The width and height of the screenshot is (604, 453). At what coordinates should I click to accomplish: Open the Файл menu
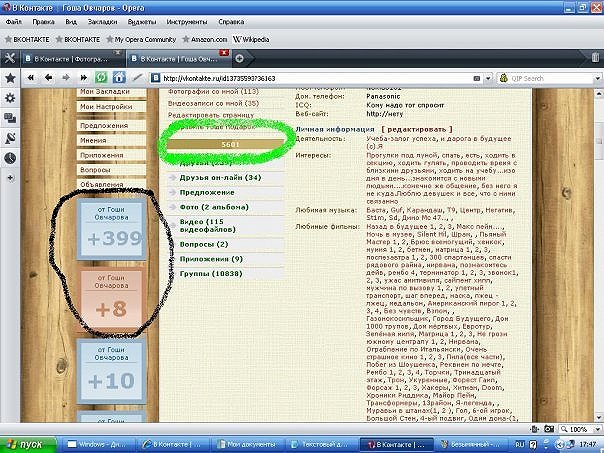(x=14, y=22)
